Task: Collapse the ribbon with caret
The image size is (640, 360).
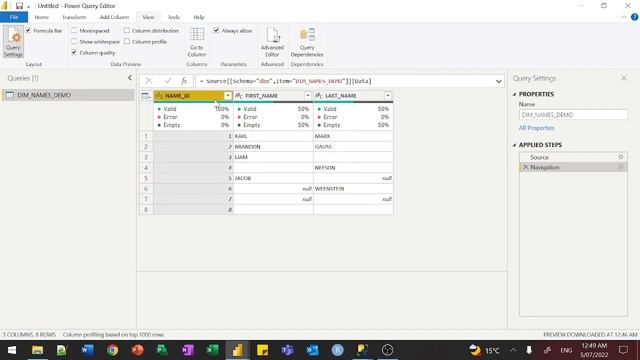Action: pyautogui.click(x=624, y=17)
